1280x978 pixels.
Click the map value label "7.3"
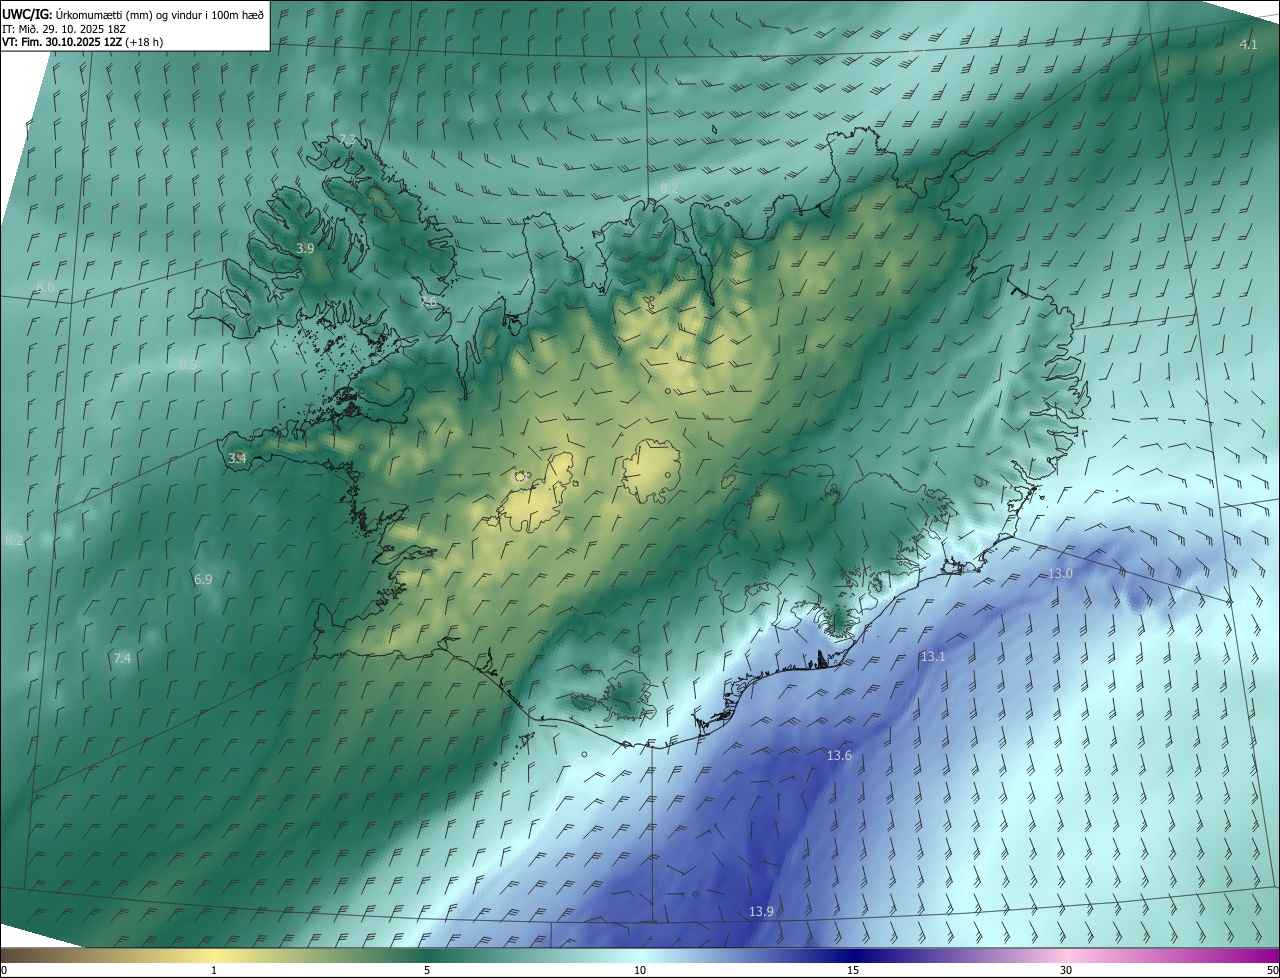(347, 138)
